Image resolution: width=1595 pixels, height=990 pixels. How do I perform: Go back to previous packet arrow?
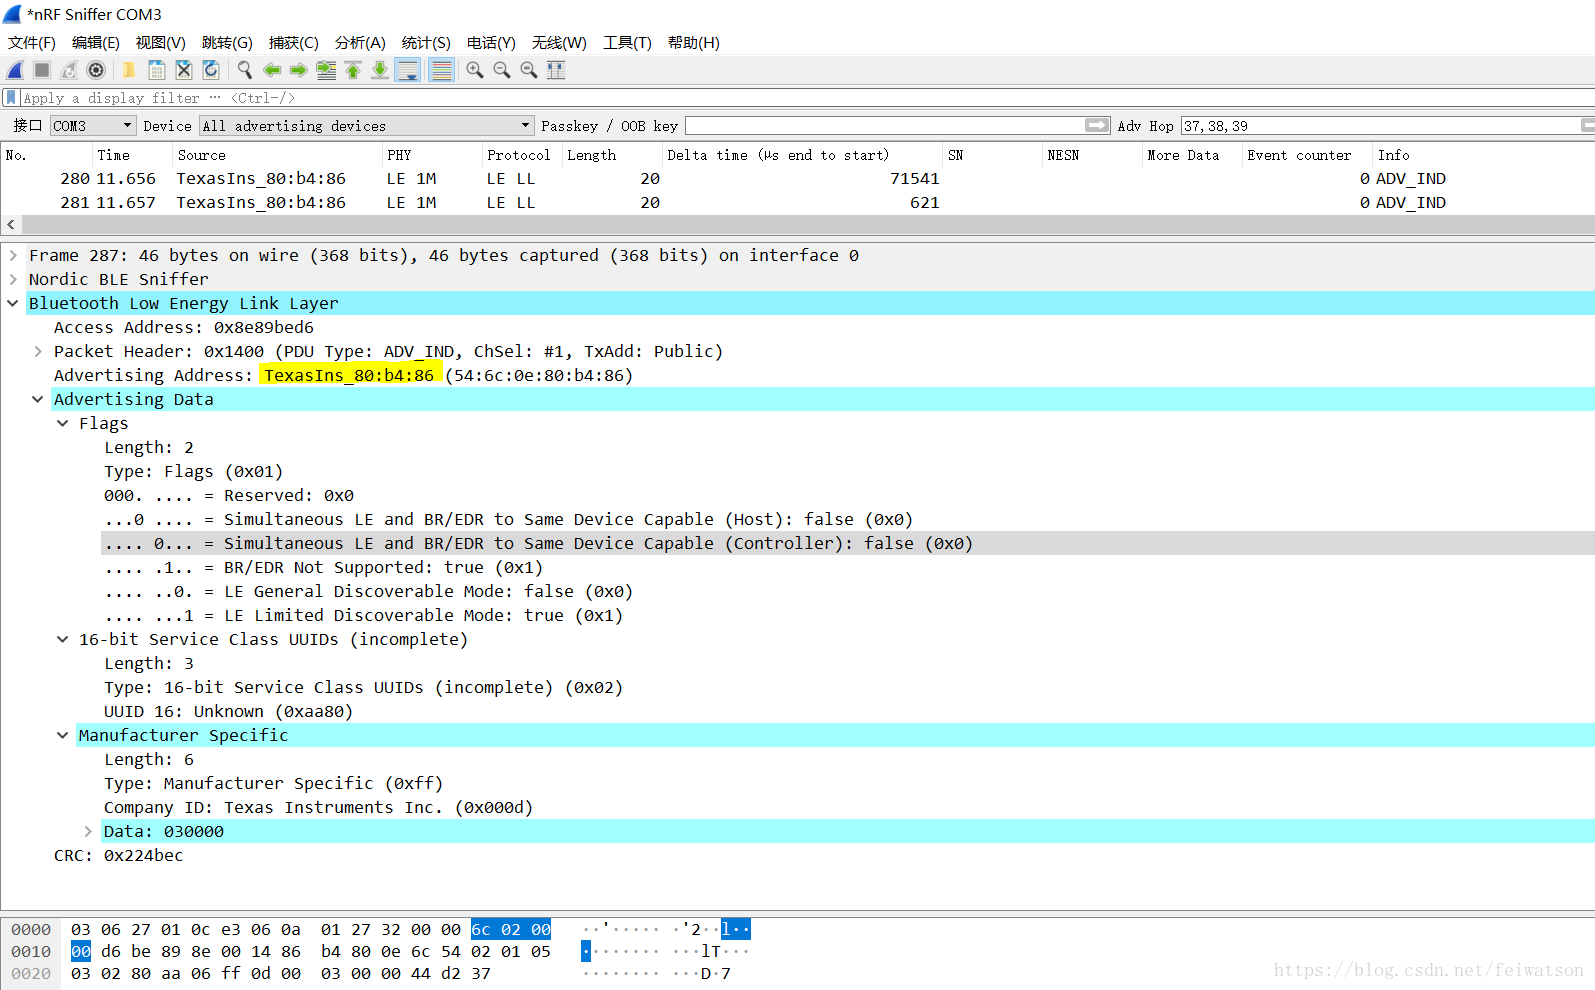(x=272, y=70)
